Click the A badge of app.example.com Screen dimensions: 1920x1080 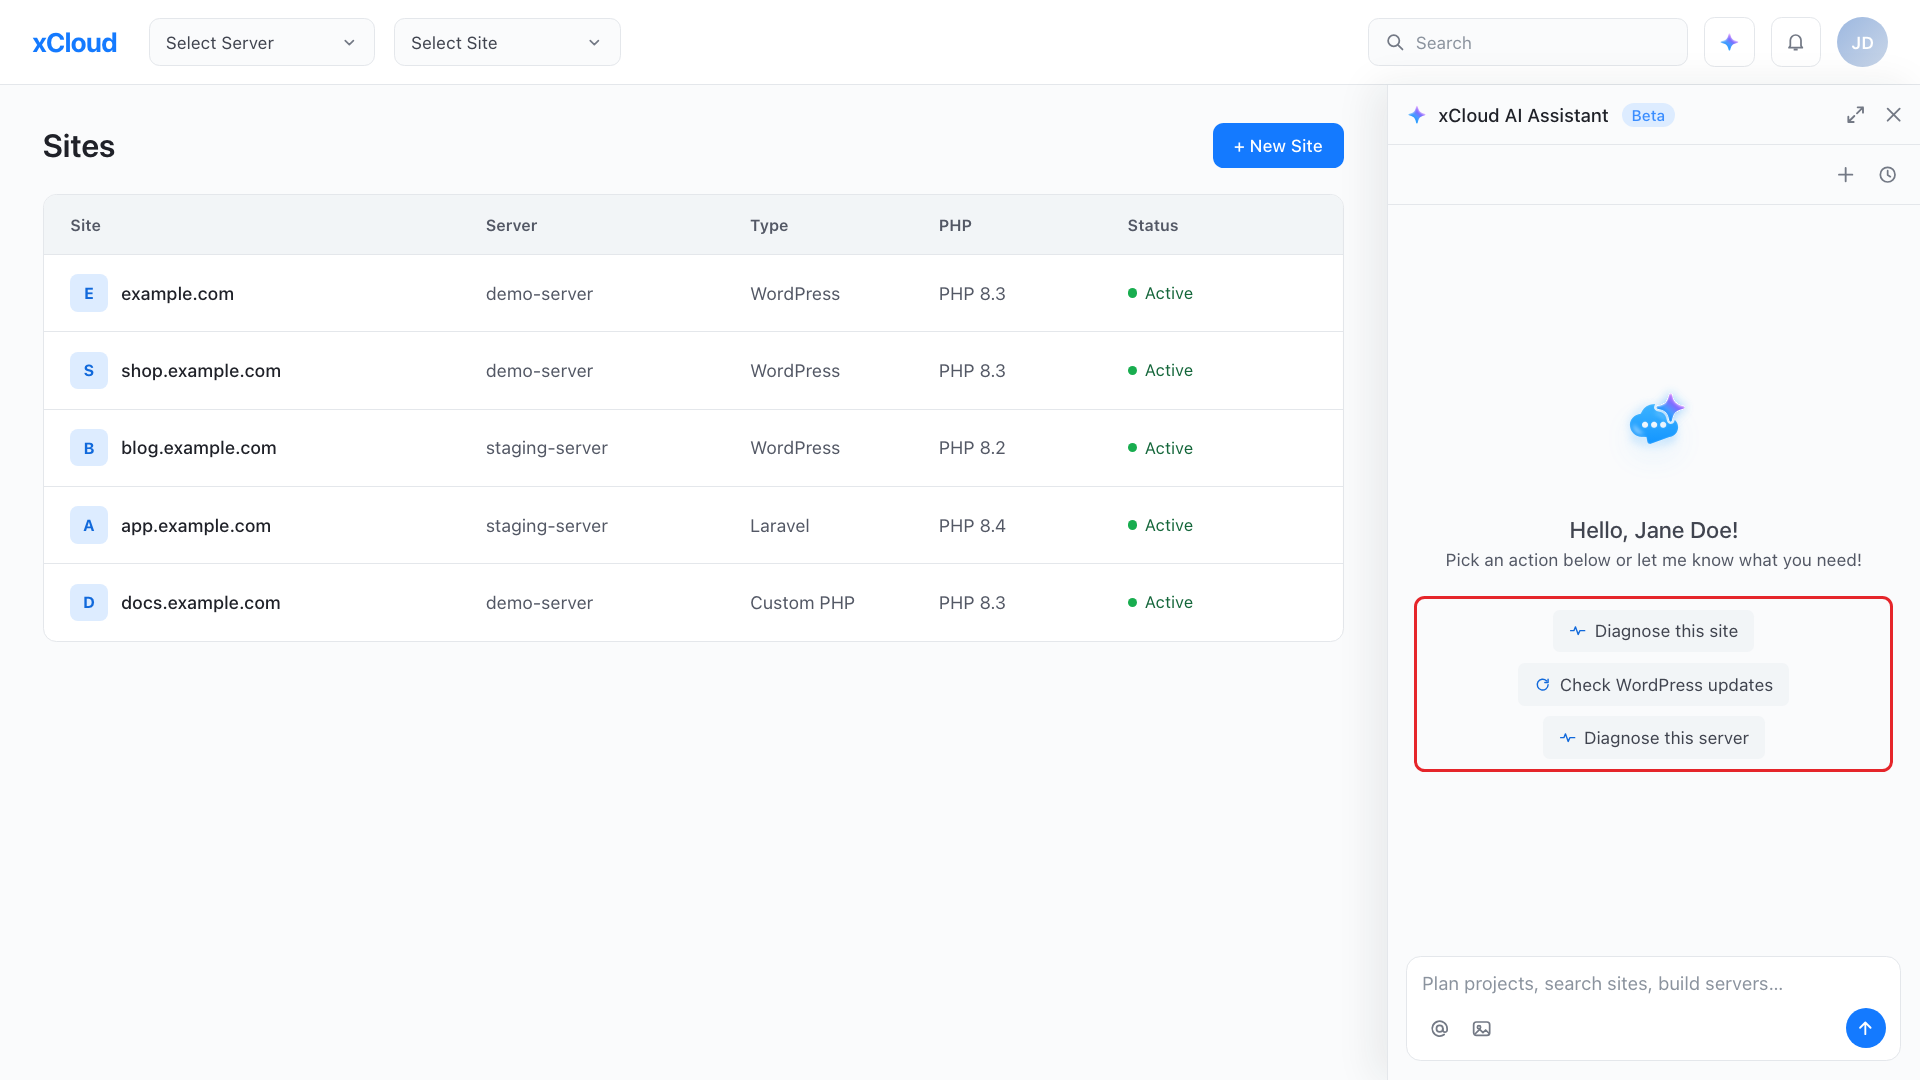pyautogui.click(x=89, y=525)
